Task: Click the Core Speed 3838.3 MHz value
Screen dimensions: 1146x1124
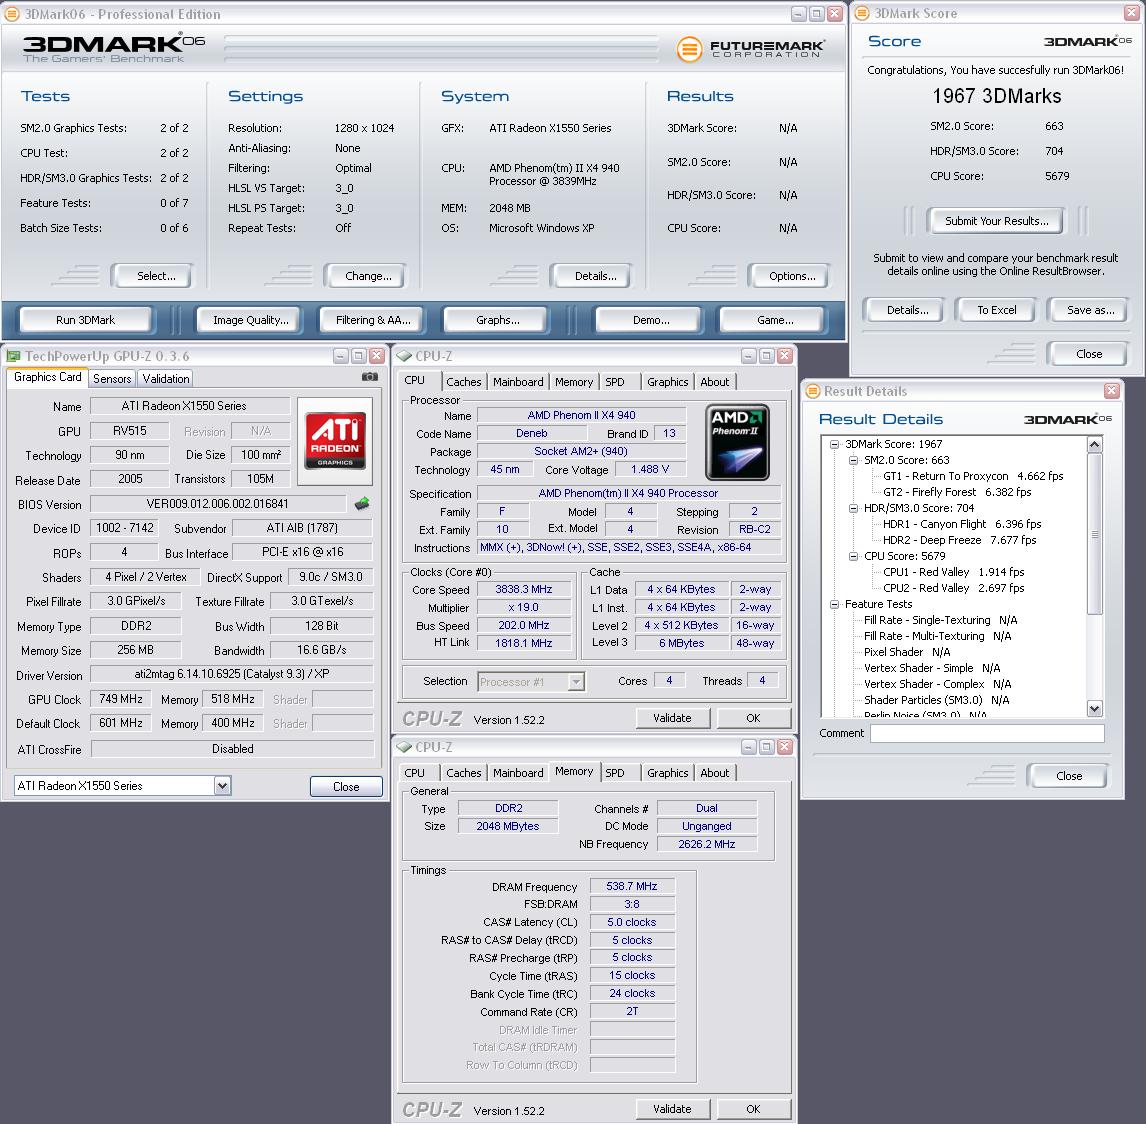Action: [x=523, y=590]
